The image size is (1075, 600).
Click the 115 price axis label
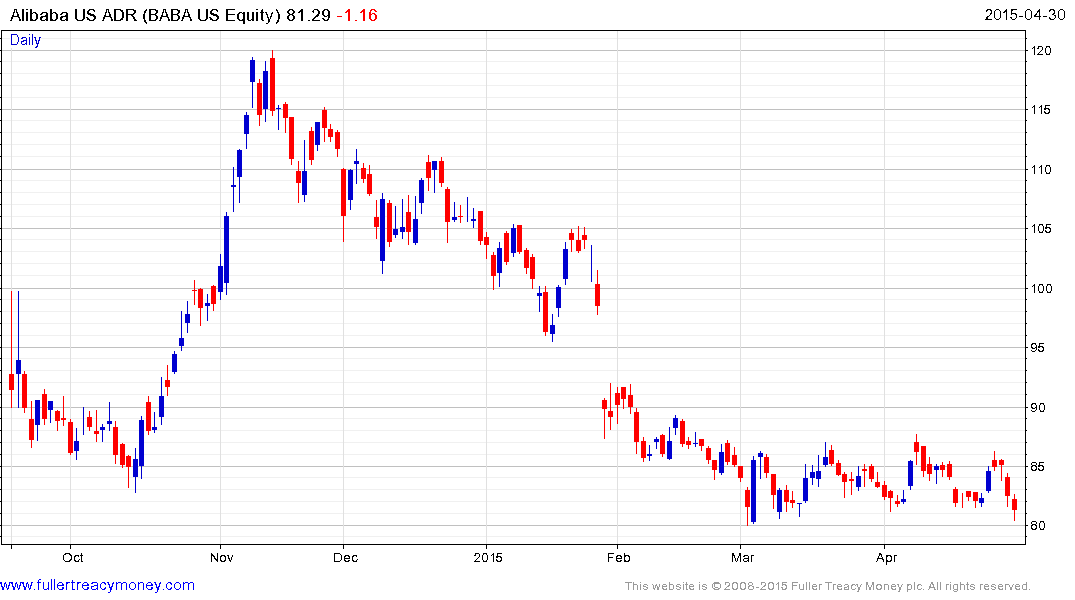pyautogui.click(x=1041, y=110)
